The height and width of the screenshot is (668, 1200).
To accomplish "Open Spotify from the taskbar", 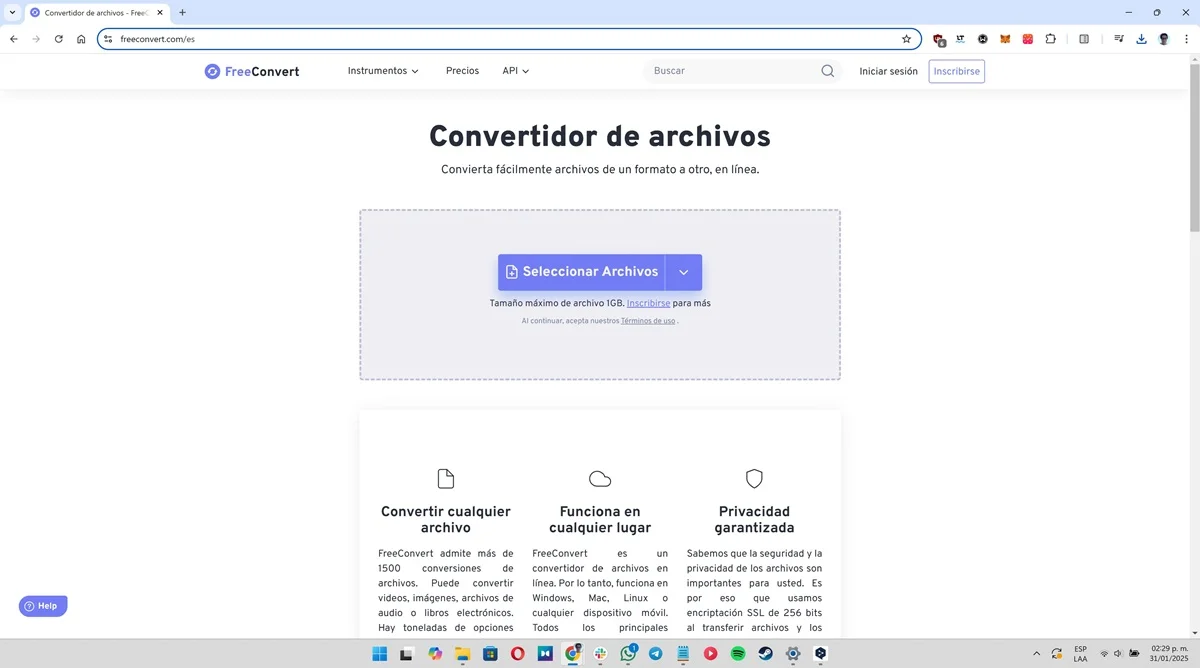I will click(x=738, y=654).
